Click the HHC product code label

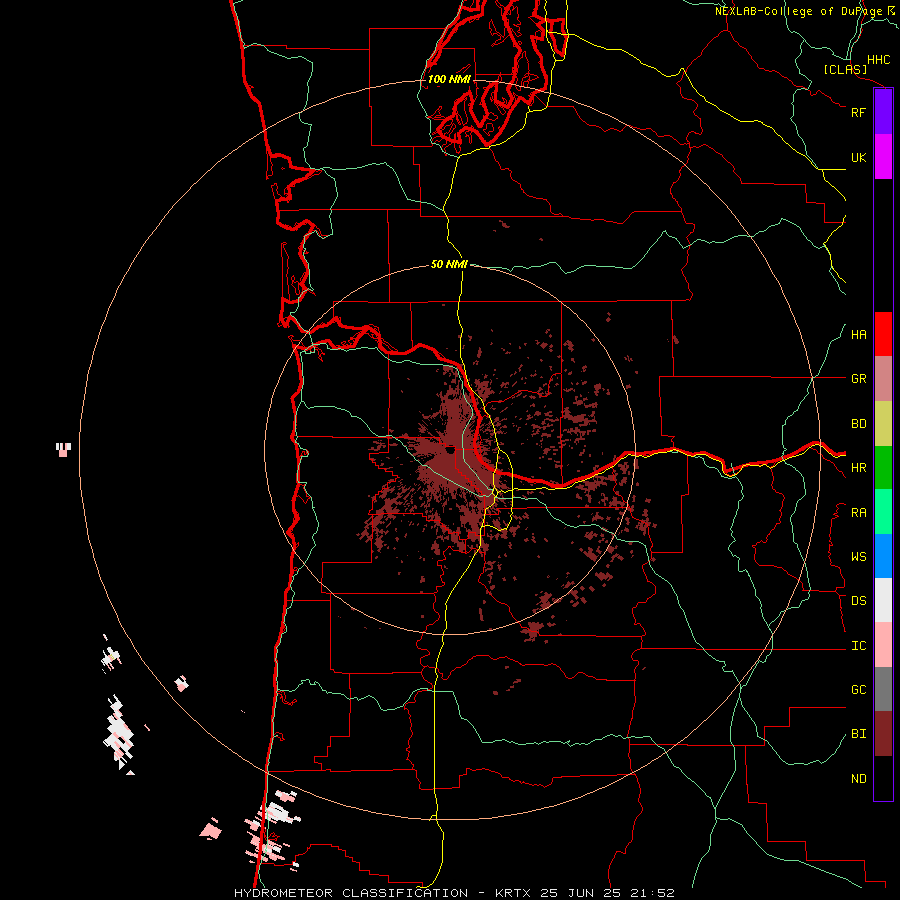pyautogui.click(x=878, y=60)
